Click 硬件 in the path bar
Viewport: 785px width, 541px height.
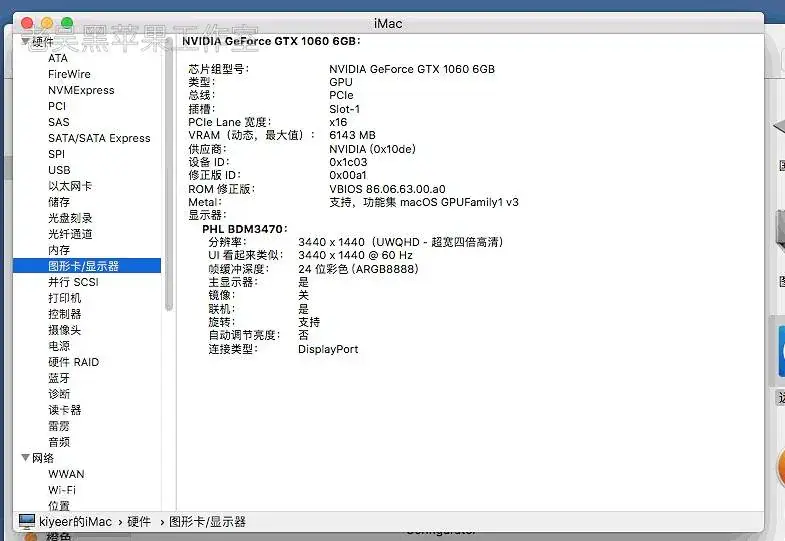(139, 522)
